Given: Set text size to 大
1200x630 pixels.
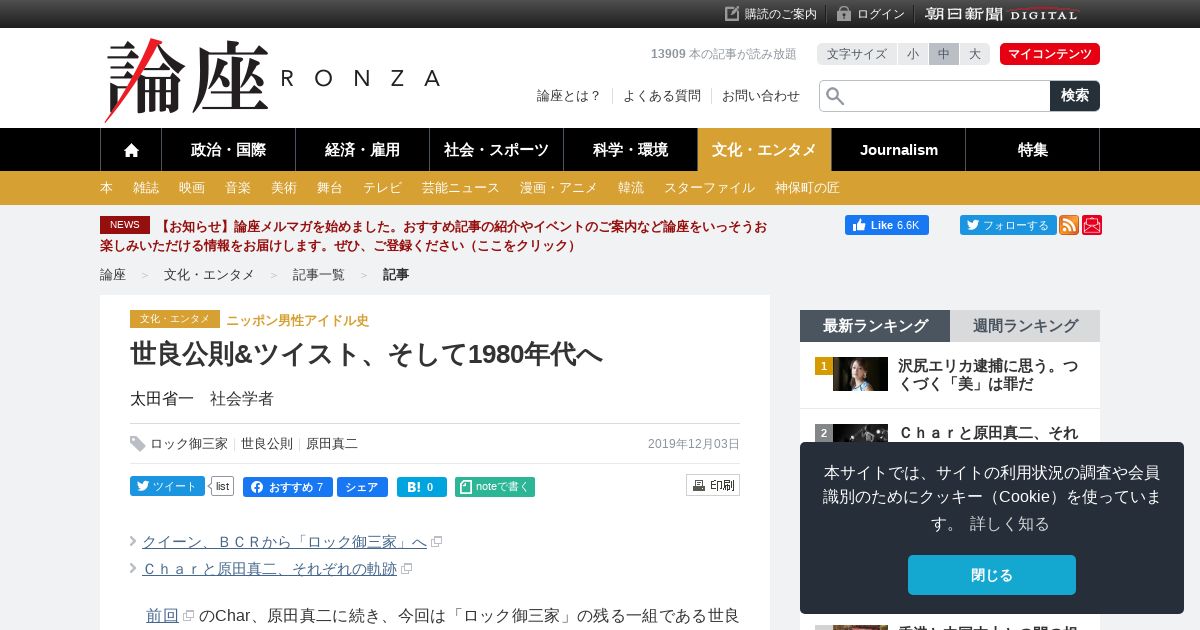Looking at the screenshot, I should click(975, 54).
